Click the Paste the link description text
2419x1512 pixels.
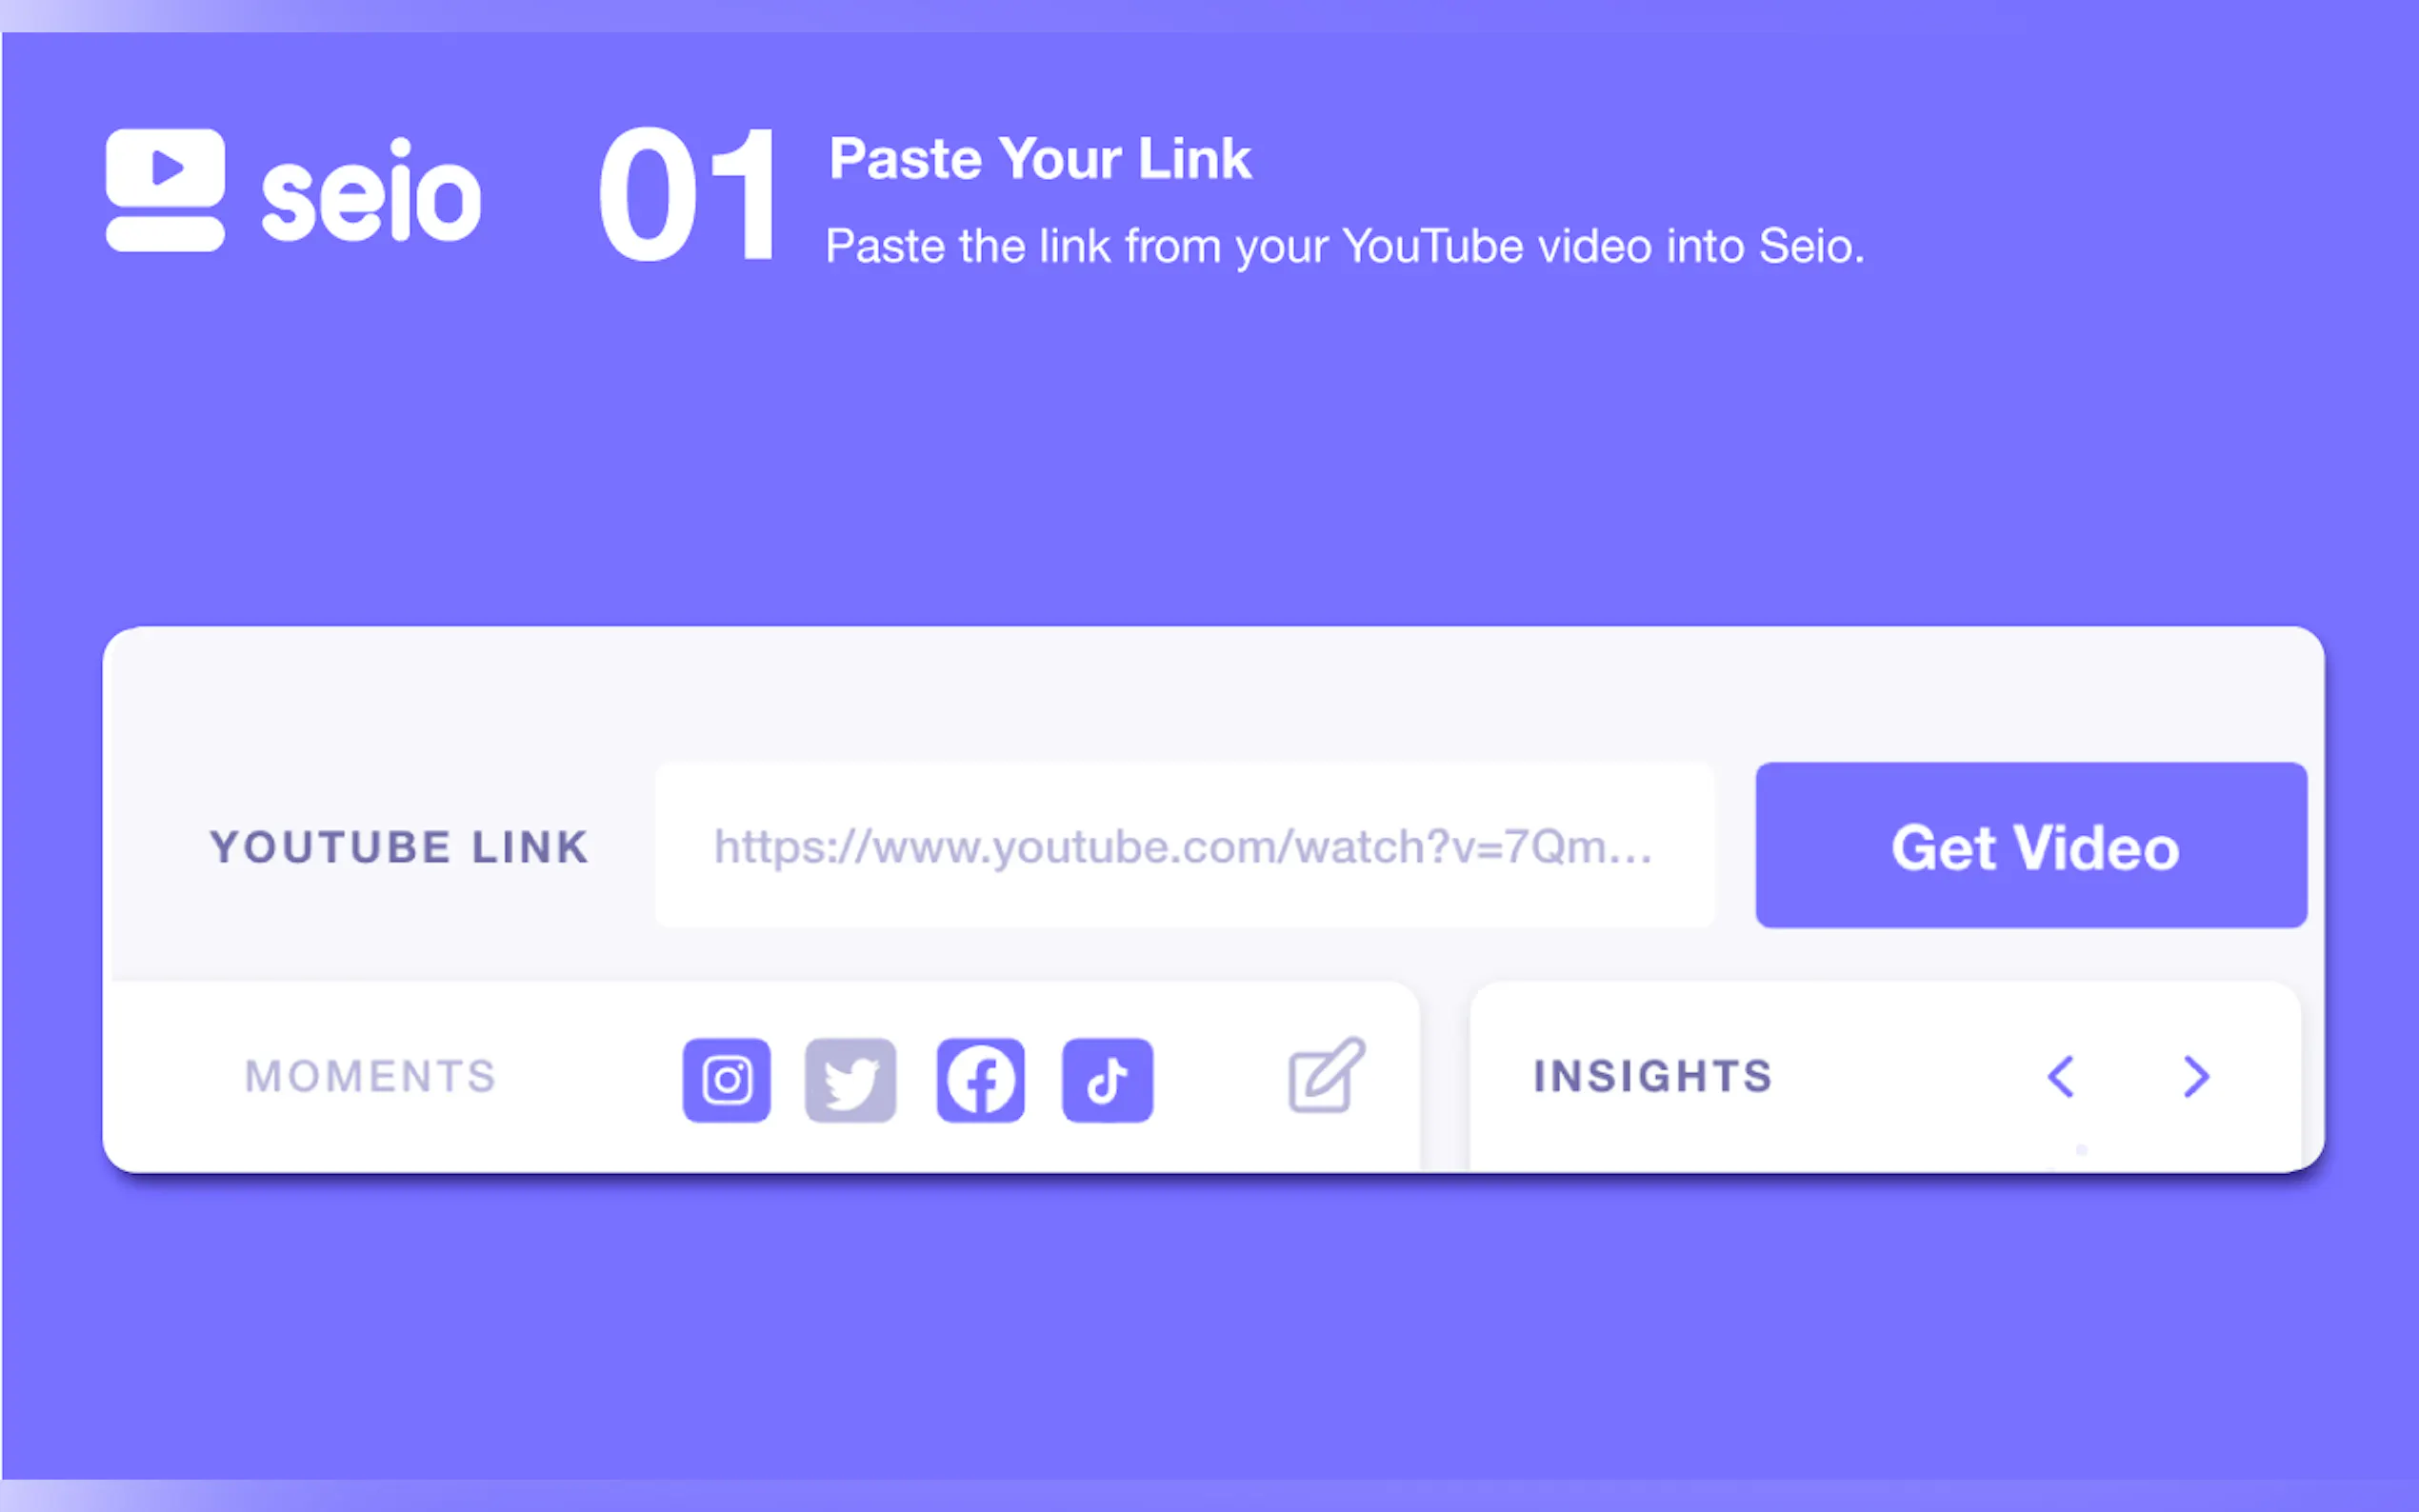1345,246
